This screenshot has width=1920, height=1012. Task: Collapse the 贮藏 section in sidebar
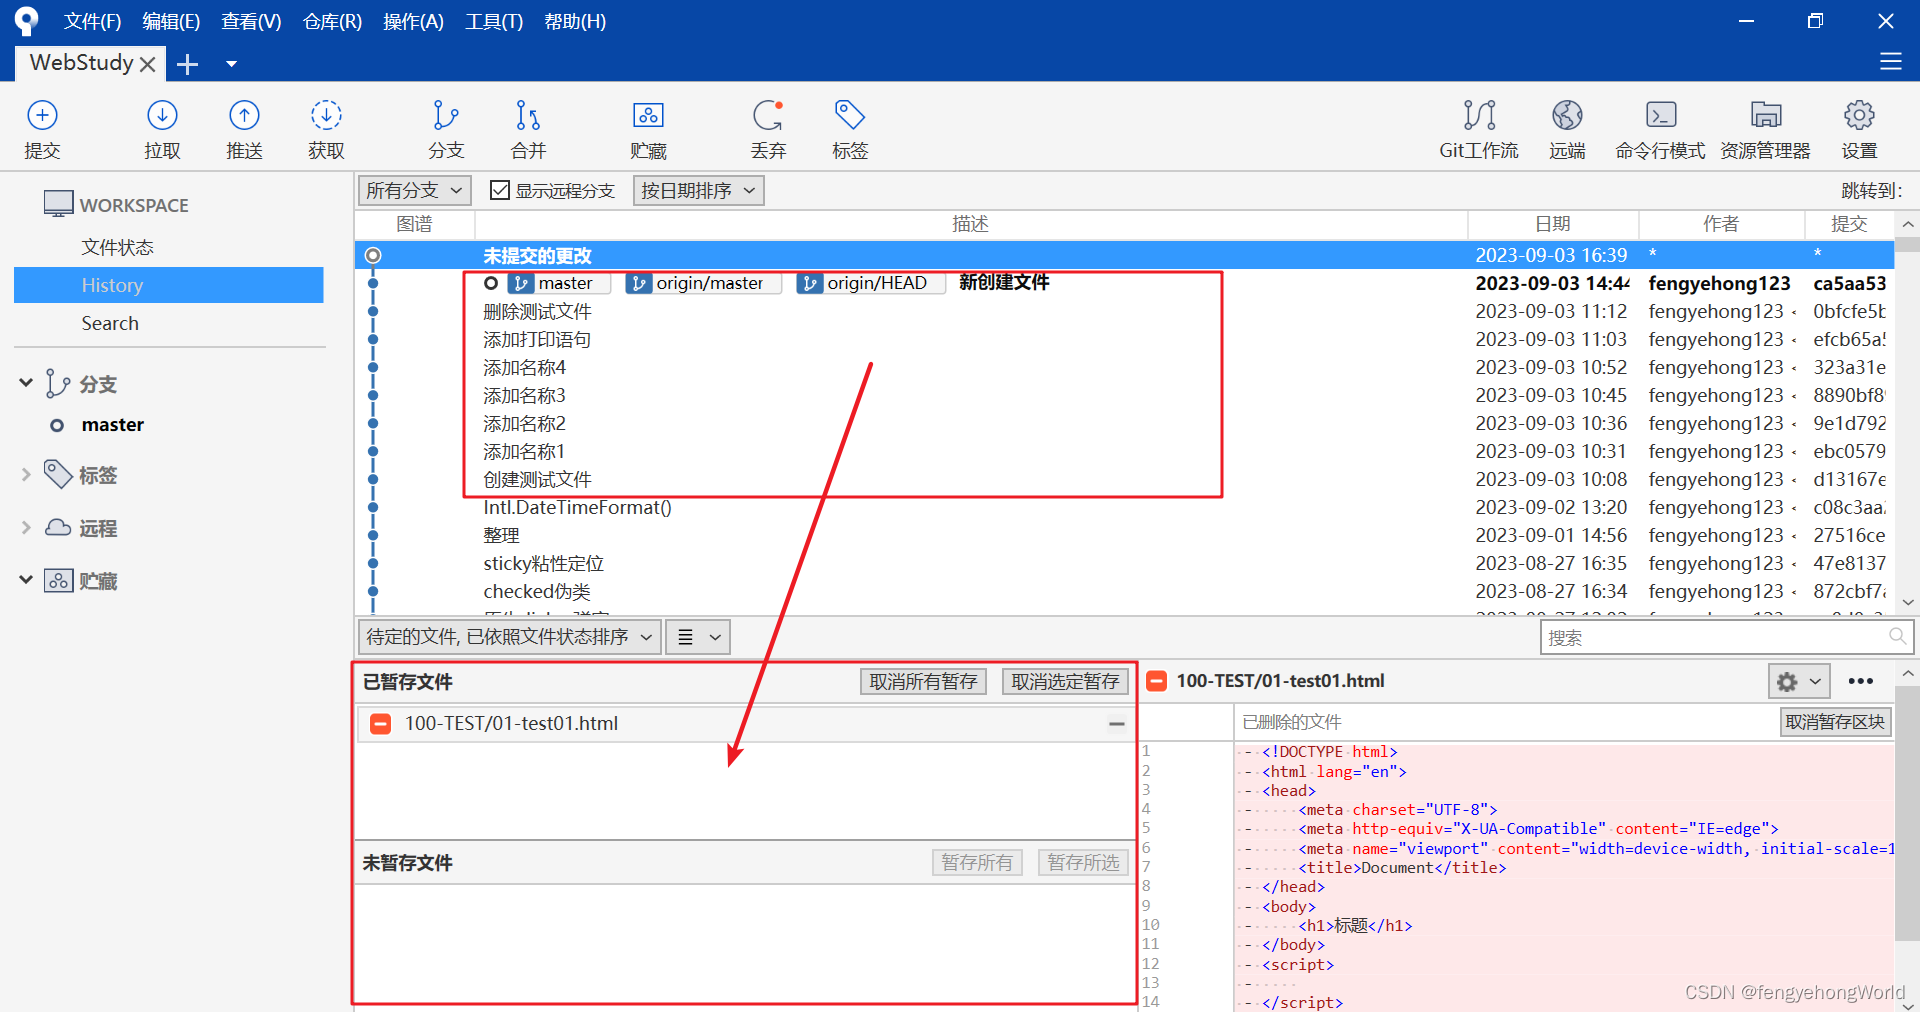(x=26, y=580)
